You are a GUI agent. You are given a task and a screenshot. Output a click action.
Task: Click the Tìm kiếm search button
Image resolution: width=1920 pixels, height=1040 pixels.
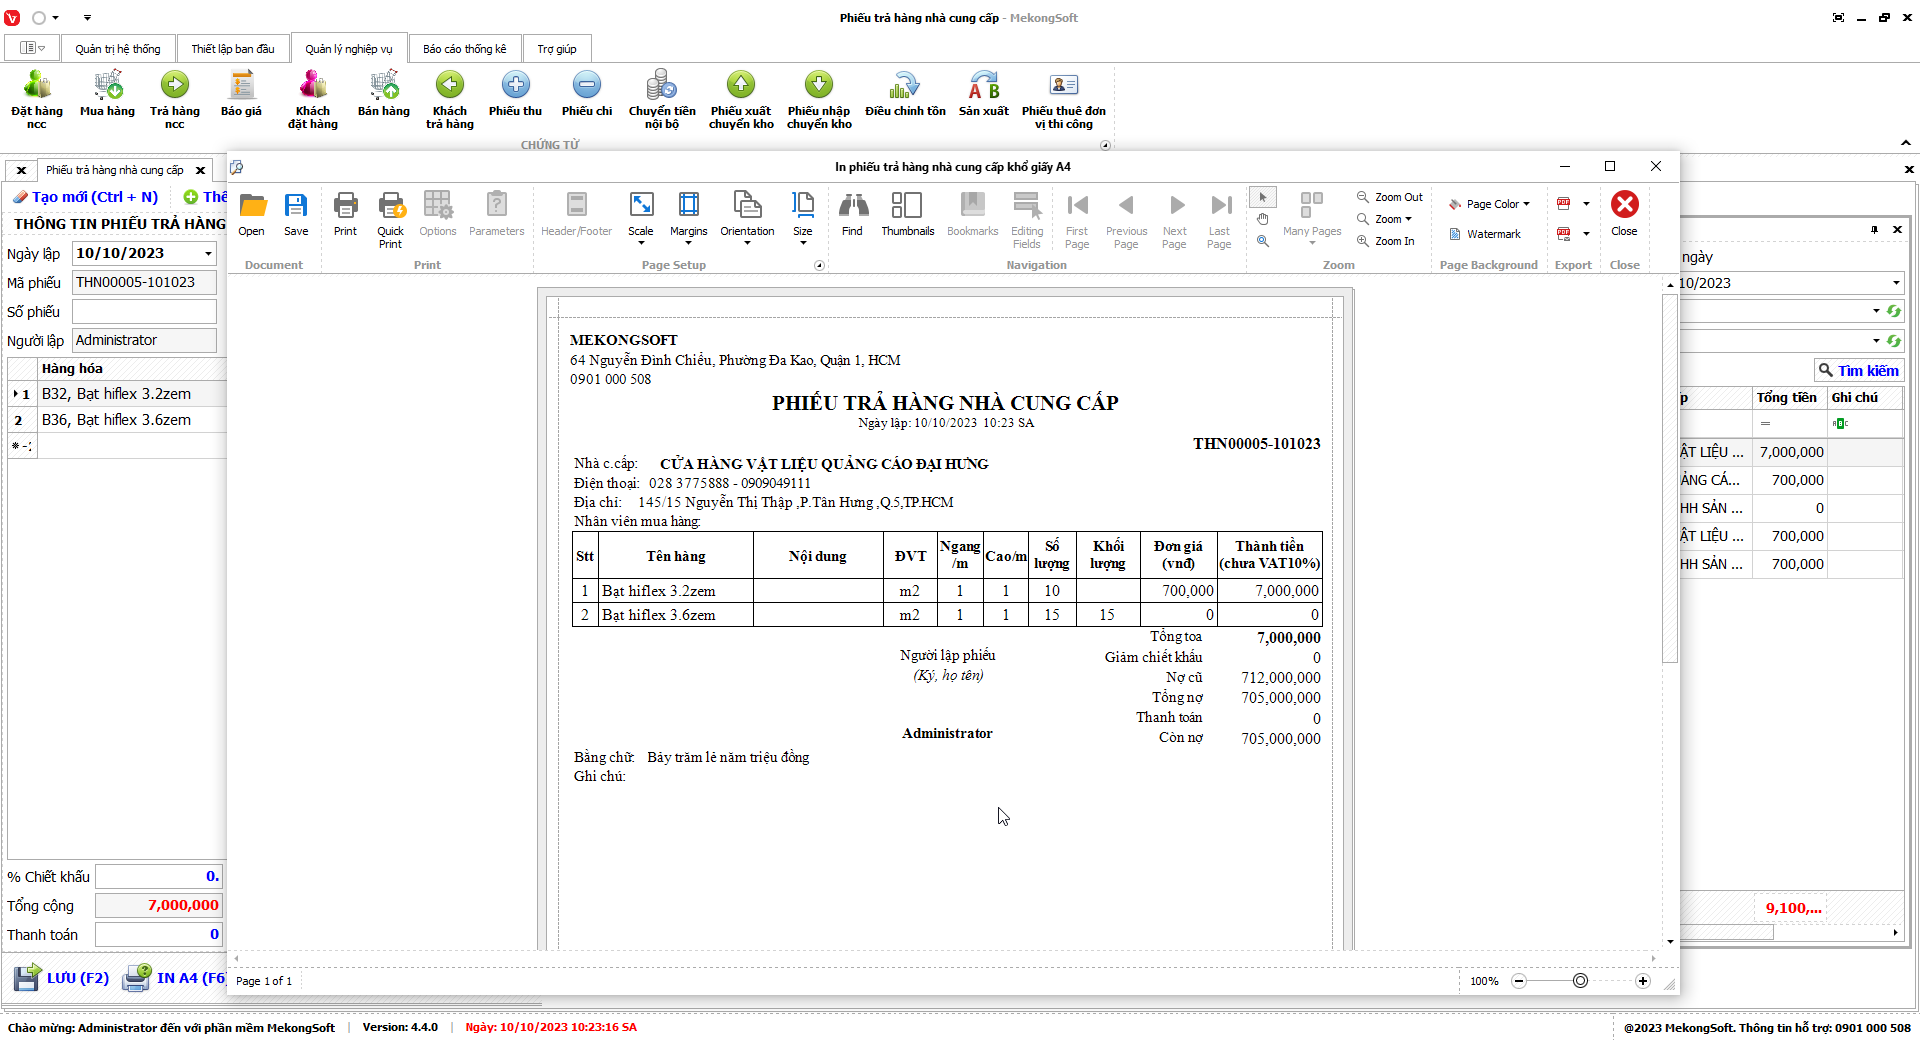[x=1858, y=371]
